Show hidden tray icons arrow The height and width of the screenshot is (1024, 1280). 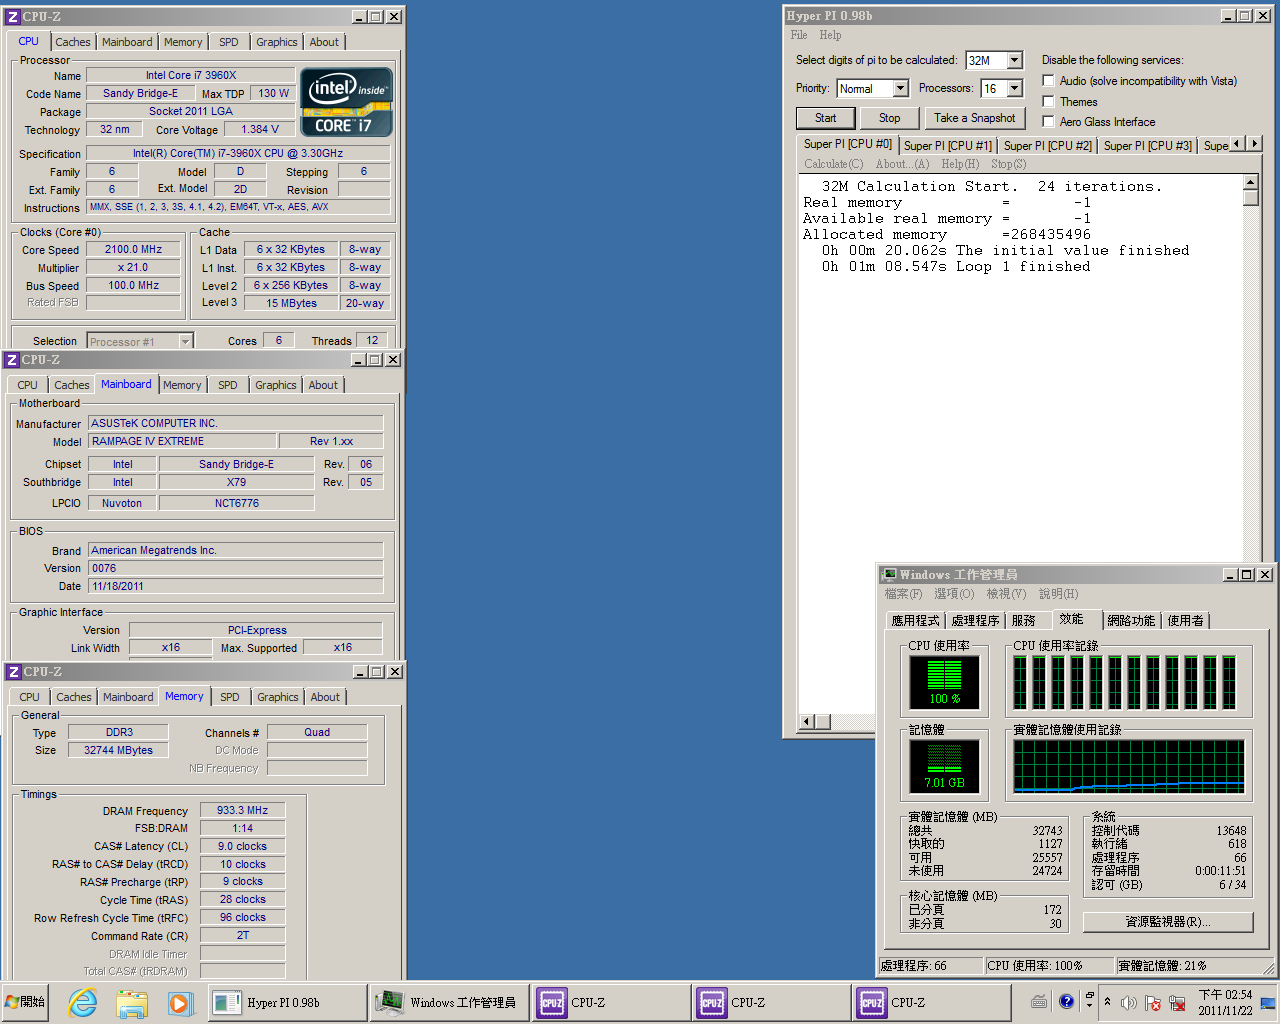coord(1107,1001)
